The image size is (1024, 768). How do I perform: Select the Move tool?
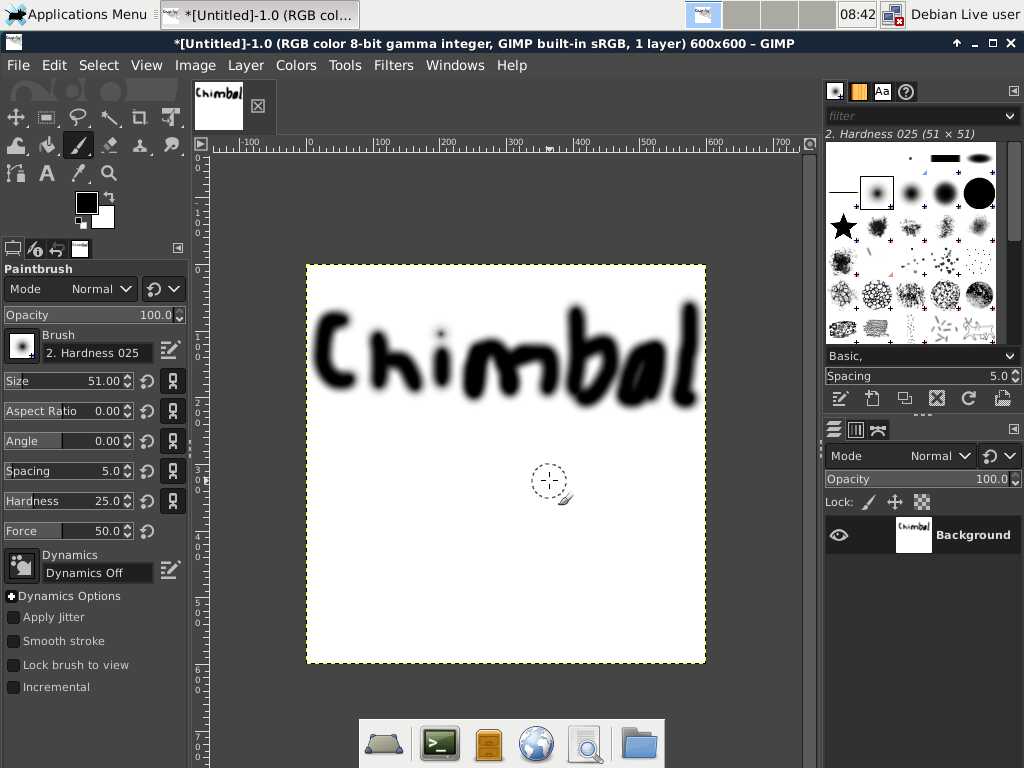[16, 118]
